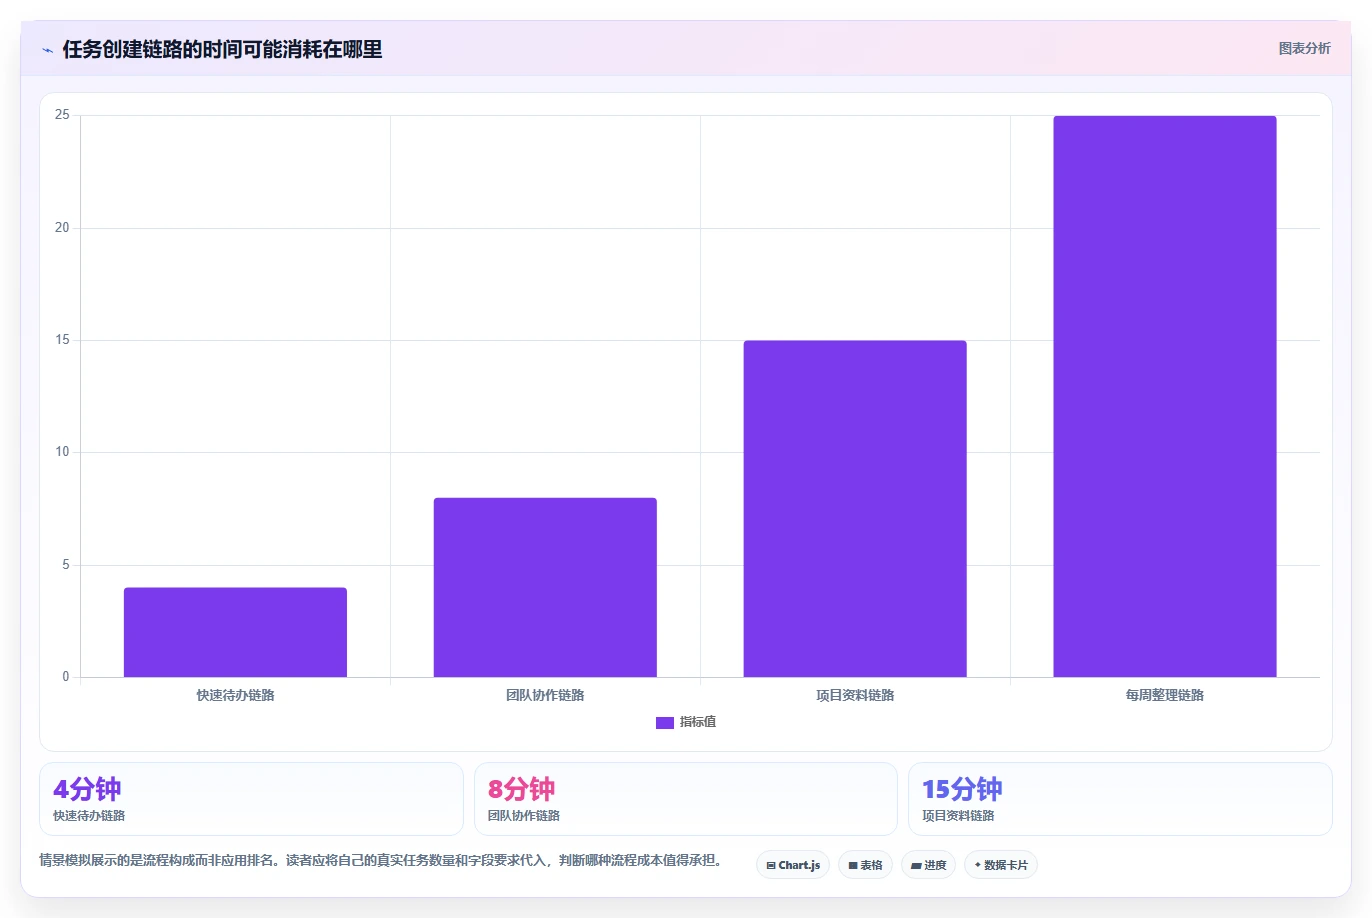
Task: Click the 图表分析 label in the header
Action: (1304, 48)
